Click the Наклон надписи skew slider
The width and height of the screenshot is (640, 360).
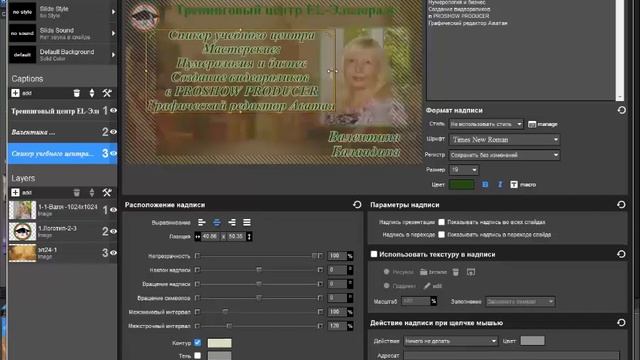(258, 270)
